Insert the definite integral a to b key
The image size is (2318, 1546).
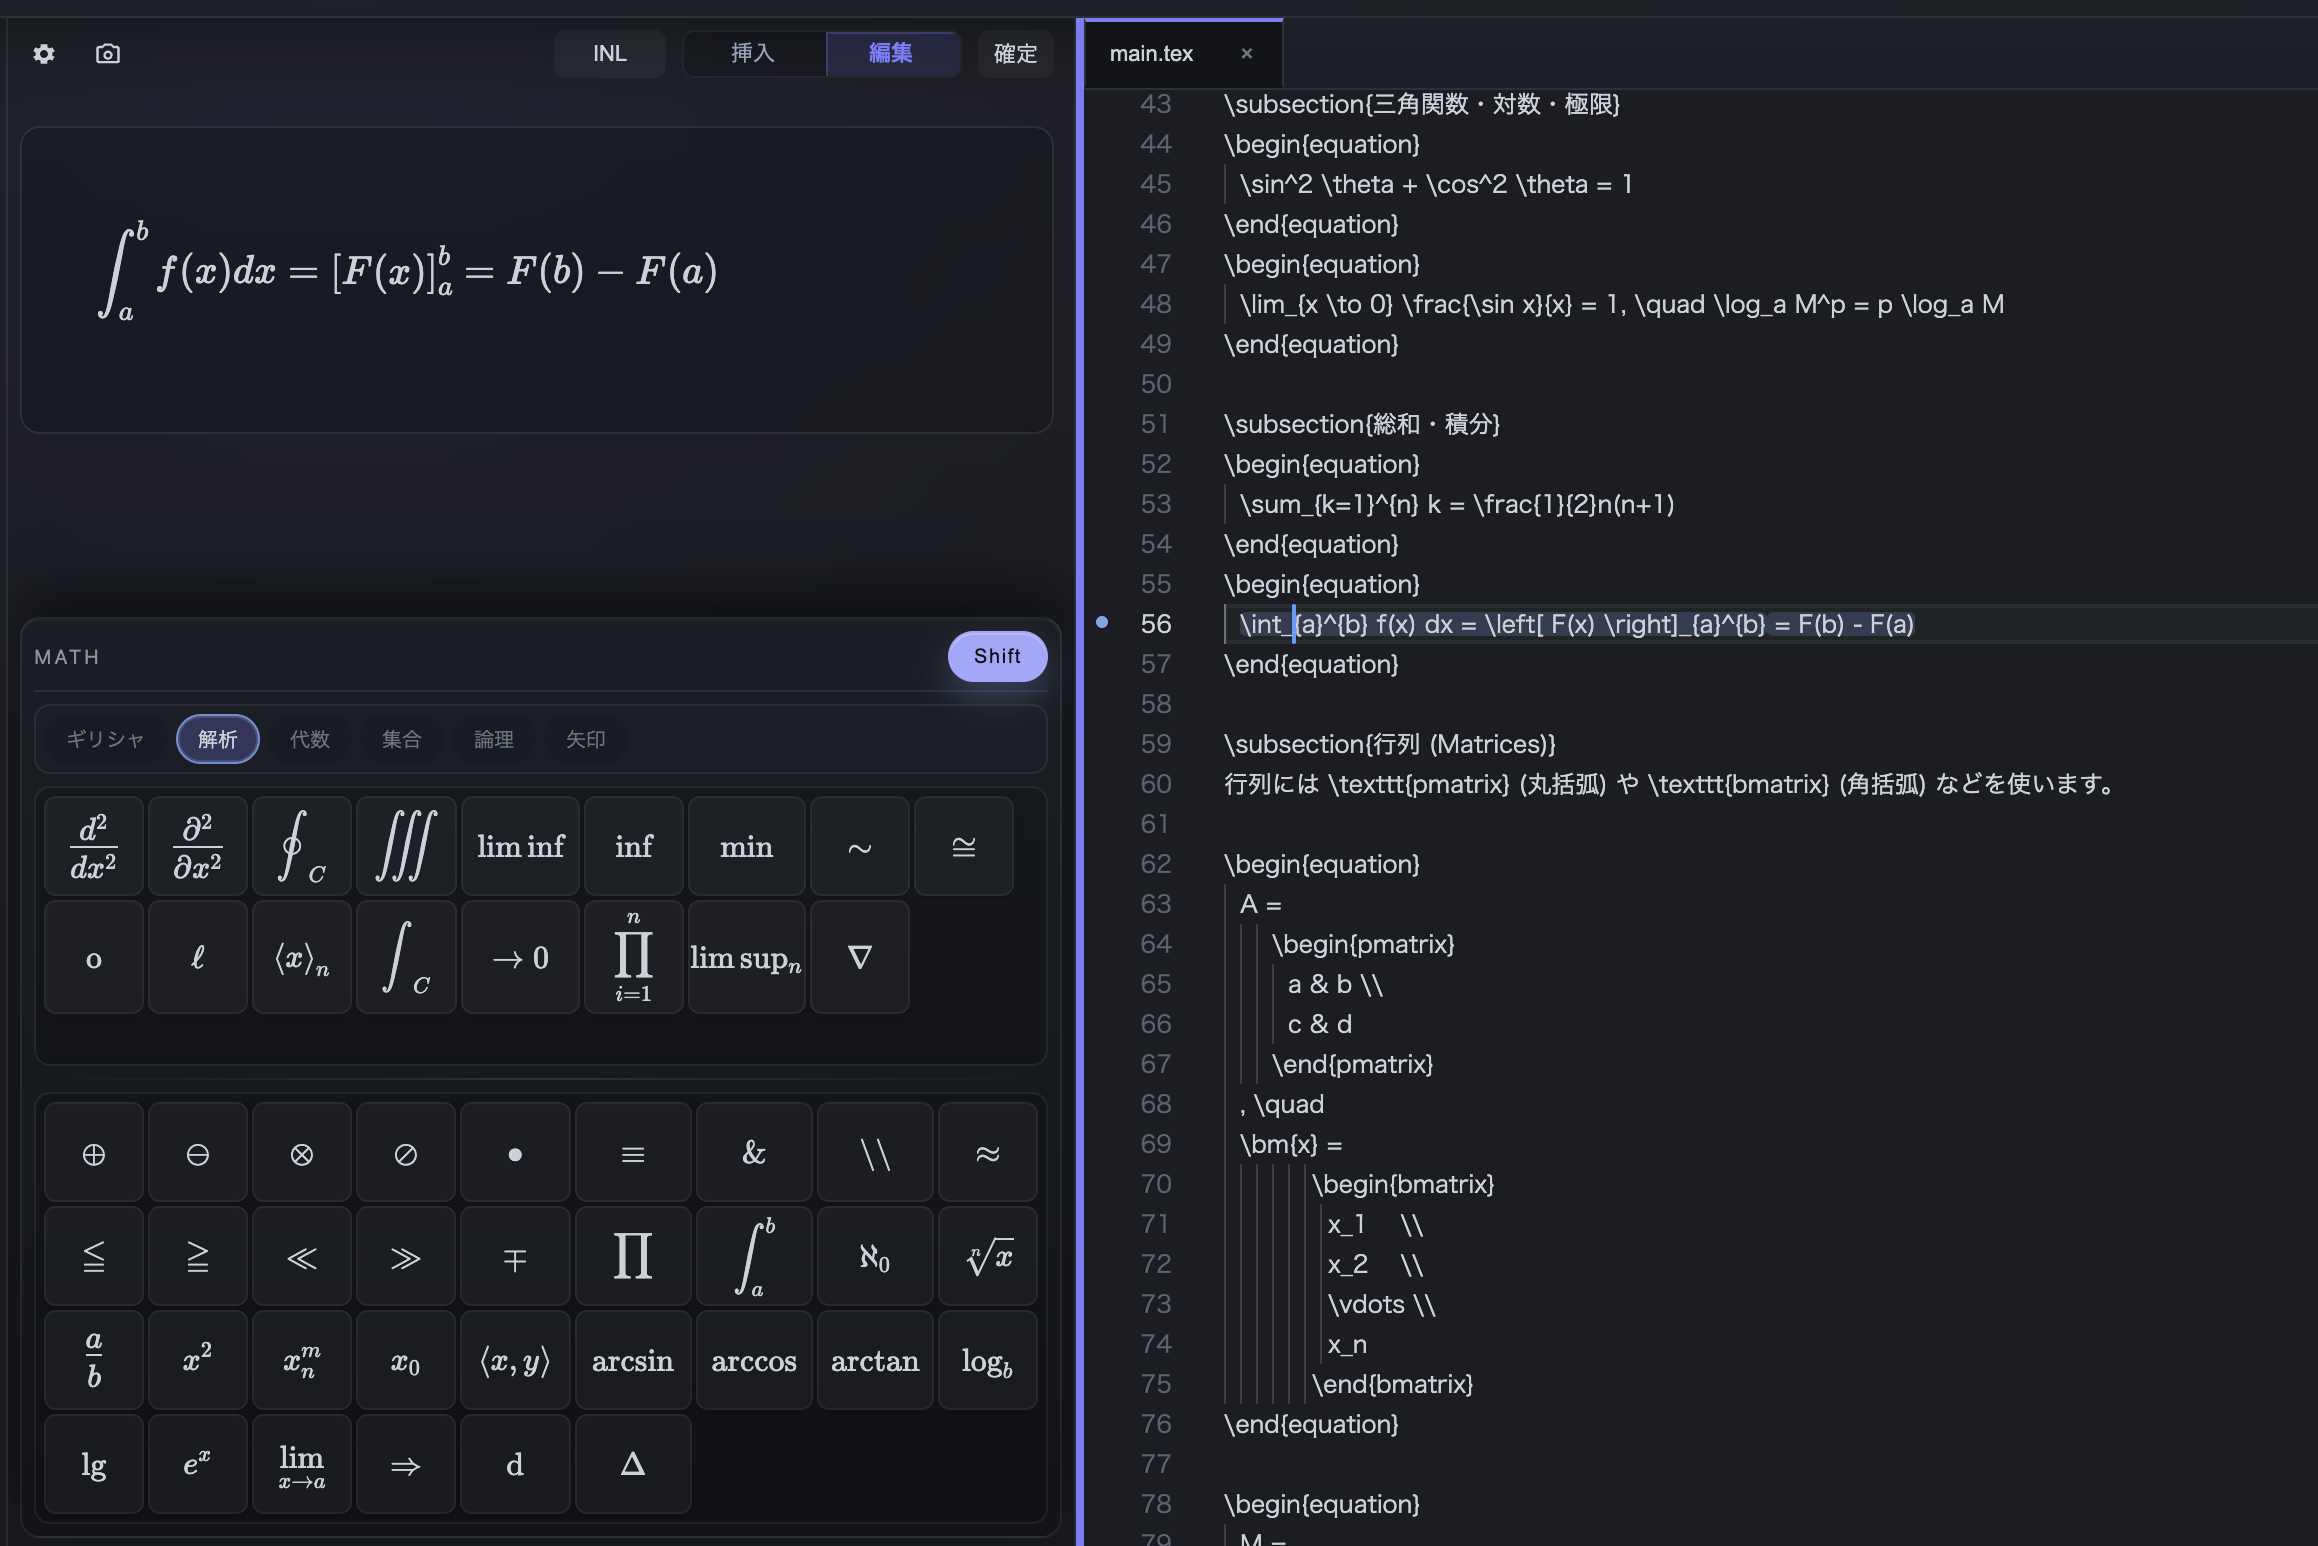tap(754, 1256)
